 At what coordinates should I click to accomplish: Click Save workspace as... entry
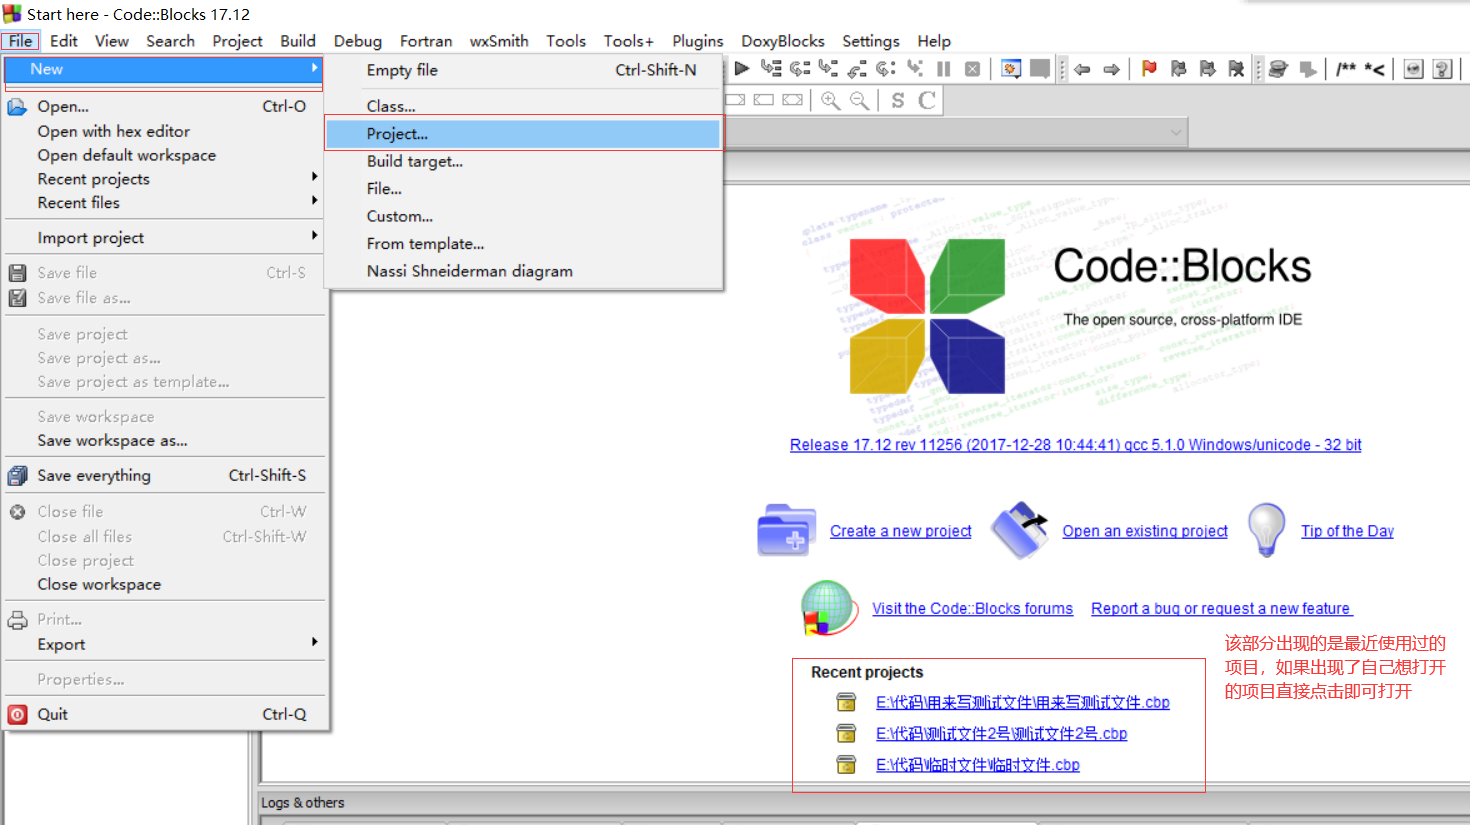pyautogui.click(x=162, y=441)
